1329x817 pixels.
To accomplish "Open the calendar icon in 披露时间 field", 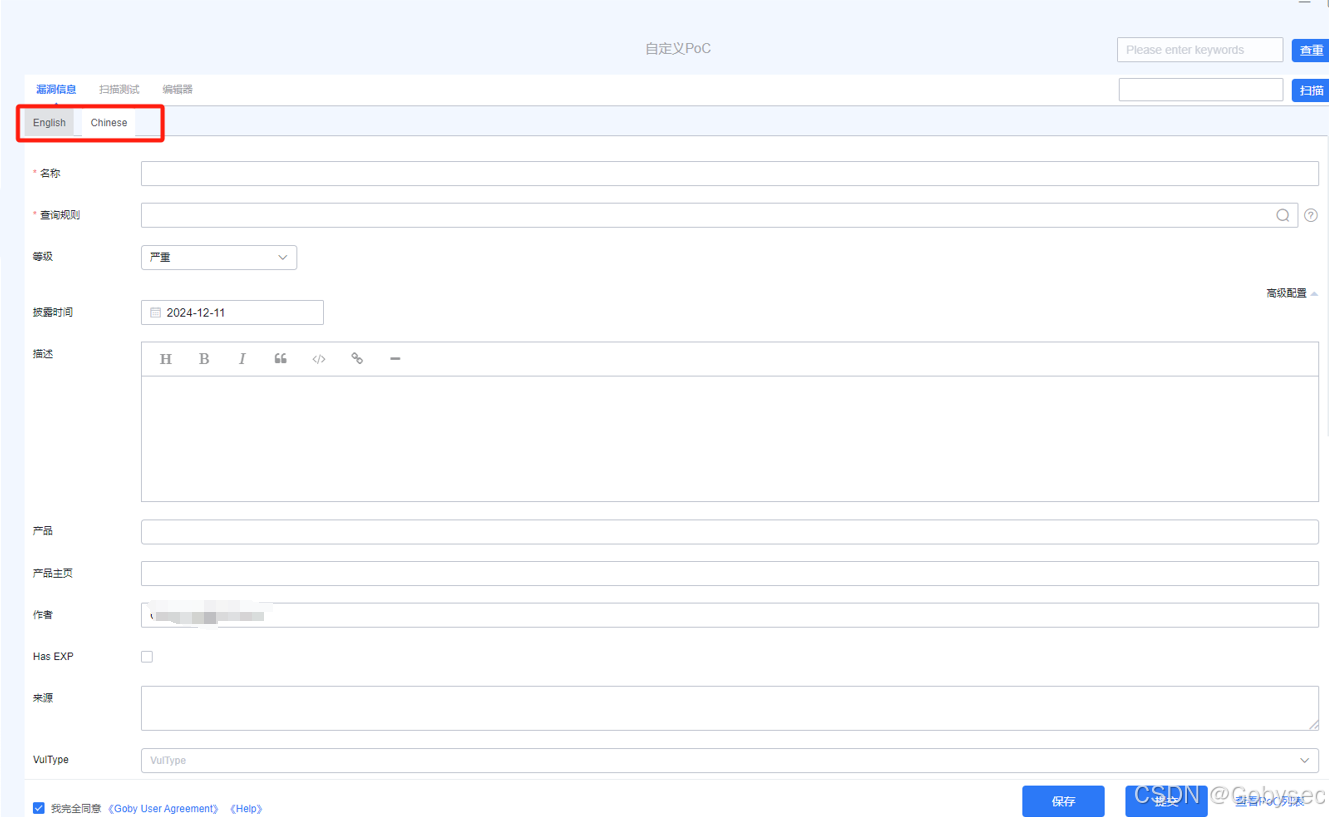I will [155, 313].
